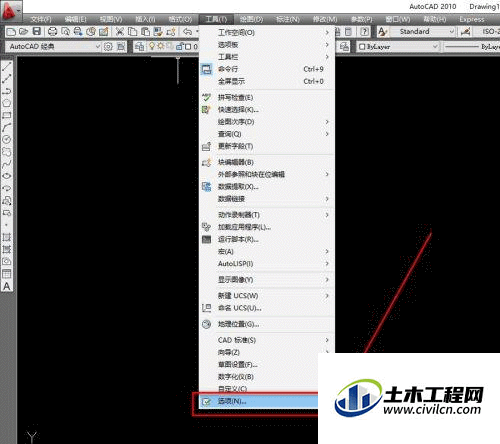Choose 快速选择(K)... quick select entry
Viewport: 500px width, 444px height.
click(267, 109)
